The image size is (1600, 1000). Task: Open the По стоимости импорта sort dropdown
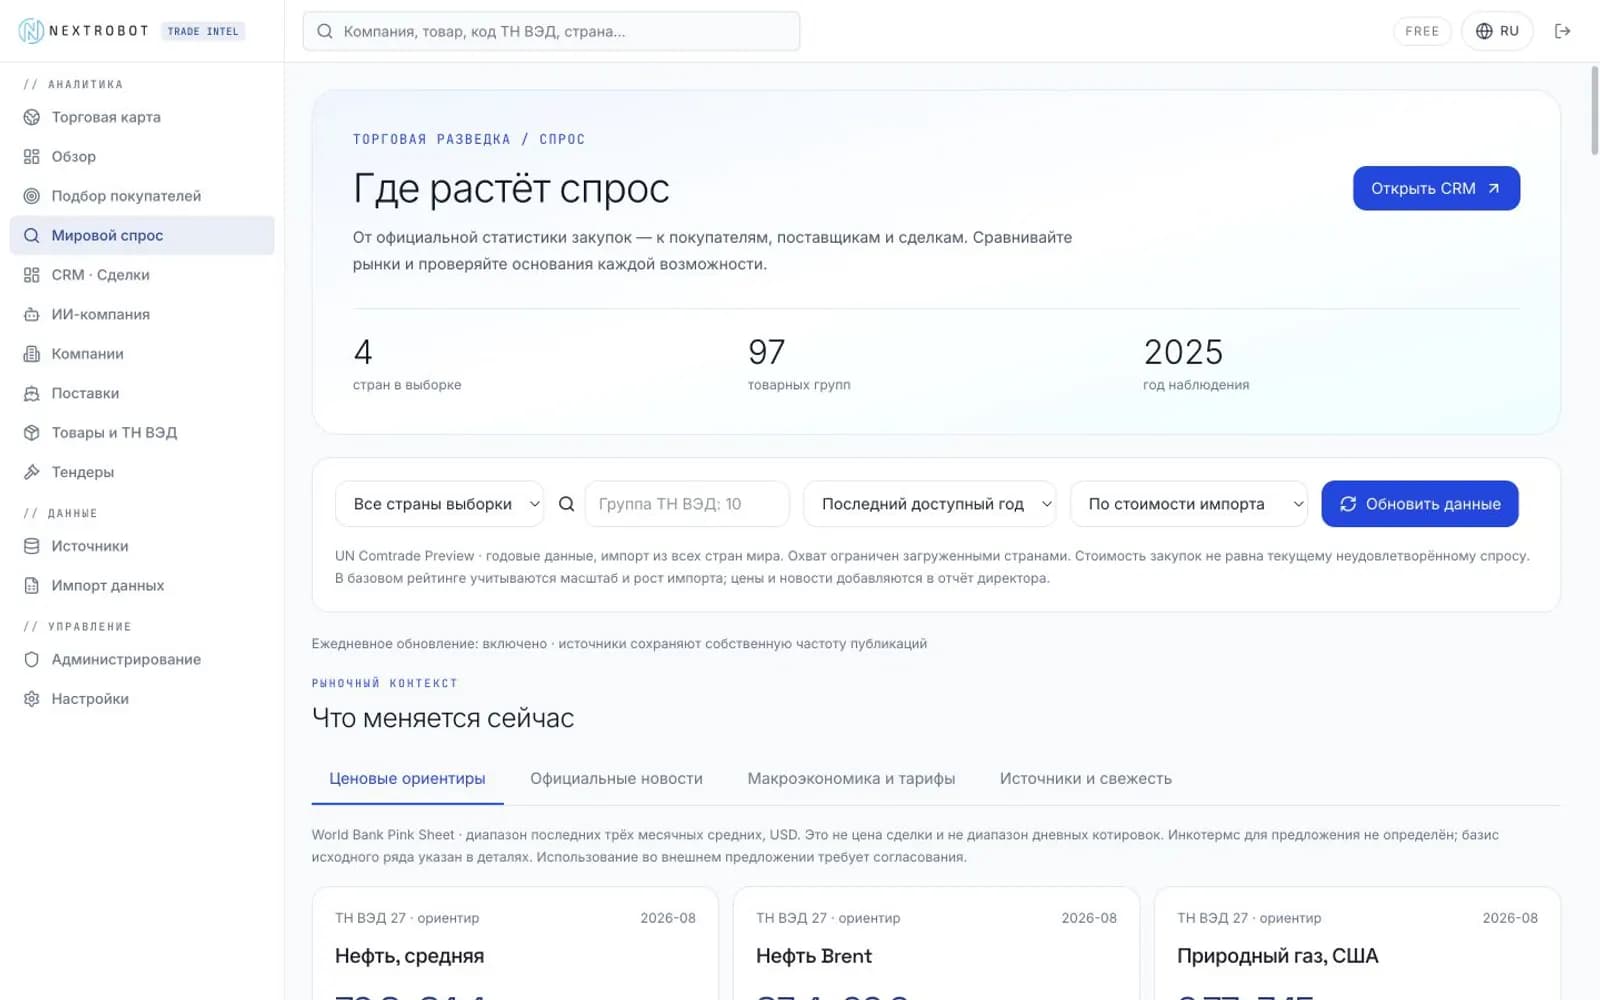pos(1189,504)
